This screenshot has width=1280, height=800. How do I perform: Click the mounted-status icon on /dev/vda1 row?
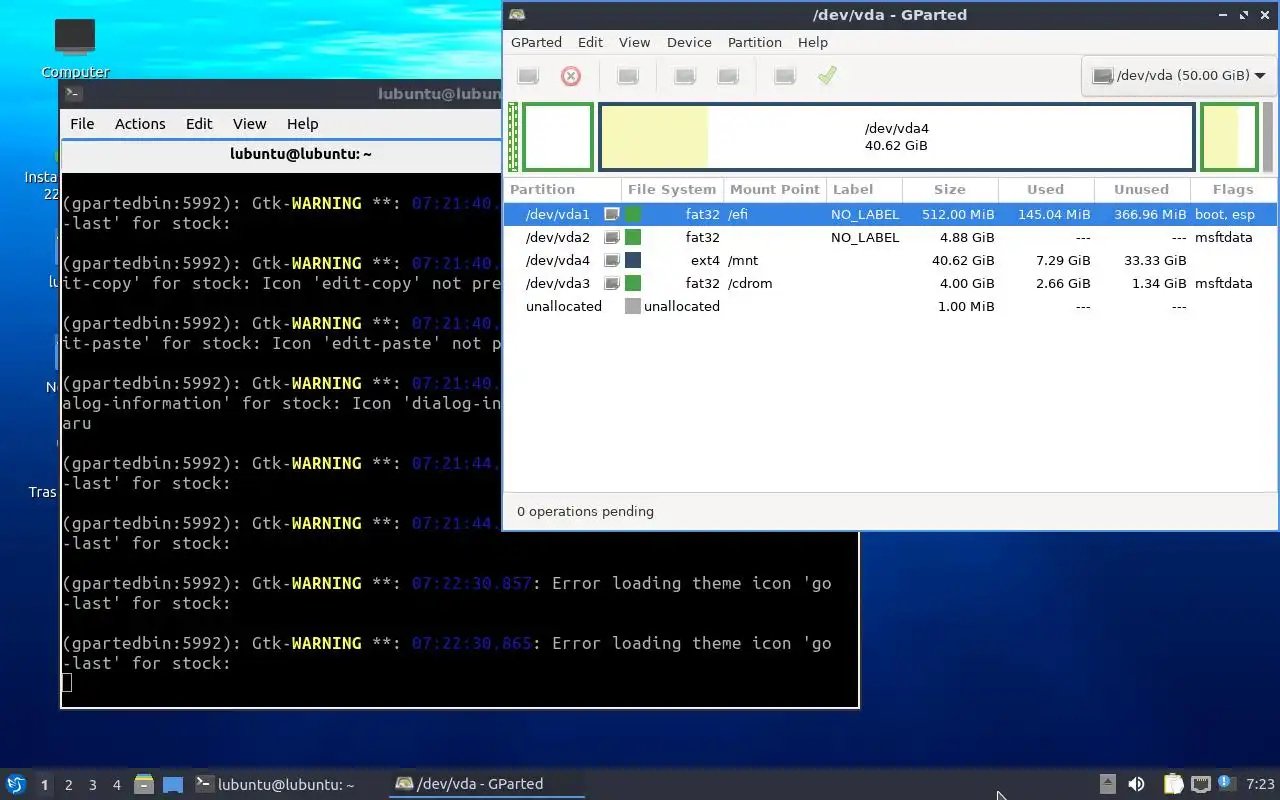(x=612, y=214)
